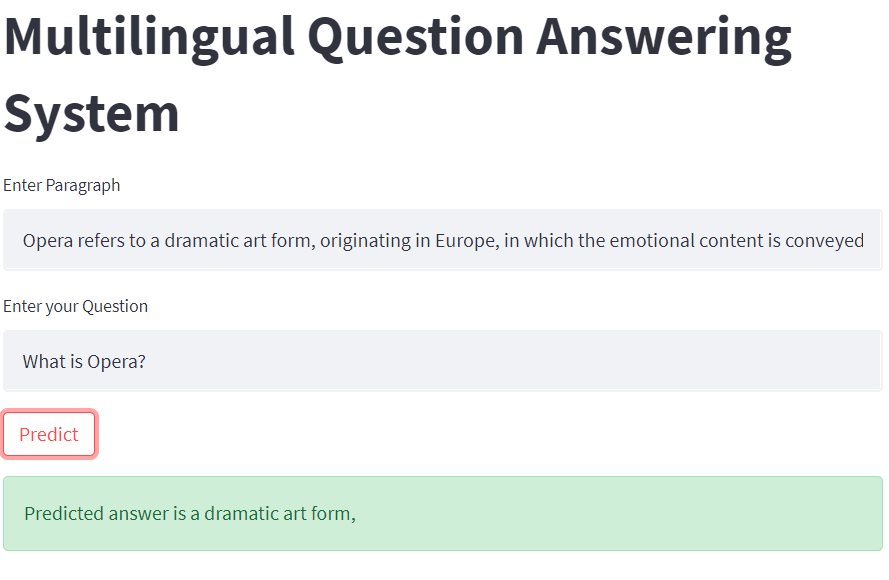889x580 pixels.
Task: Click the 'Enter Paragraph' label
Action: [x=61, y=185]
